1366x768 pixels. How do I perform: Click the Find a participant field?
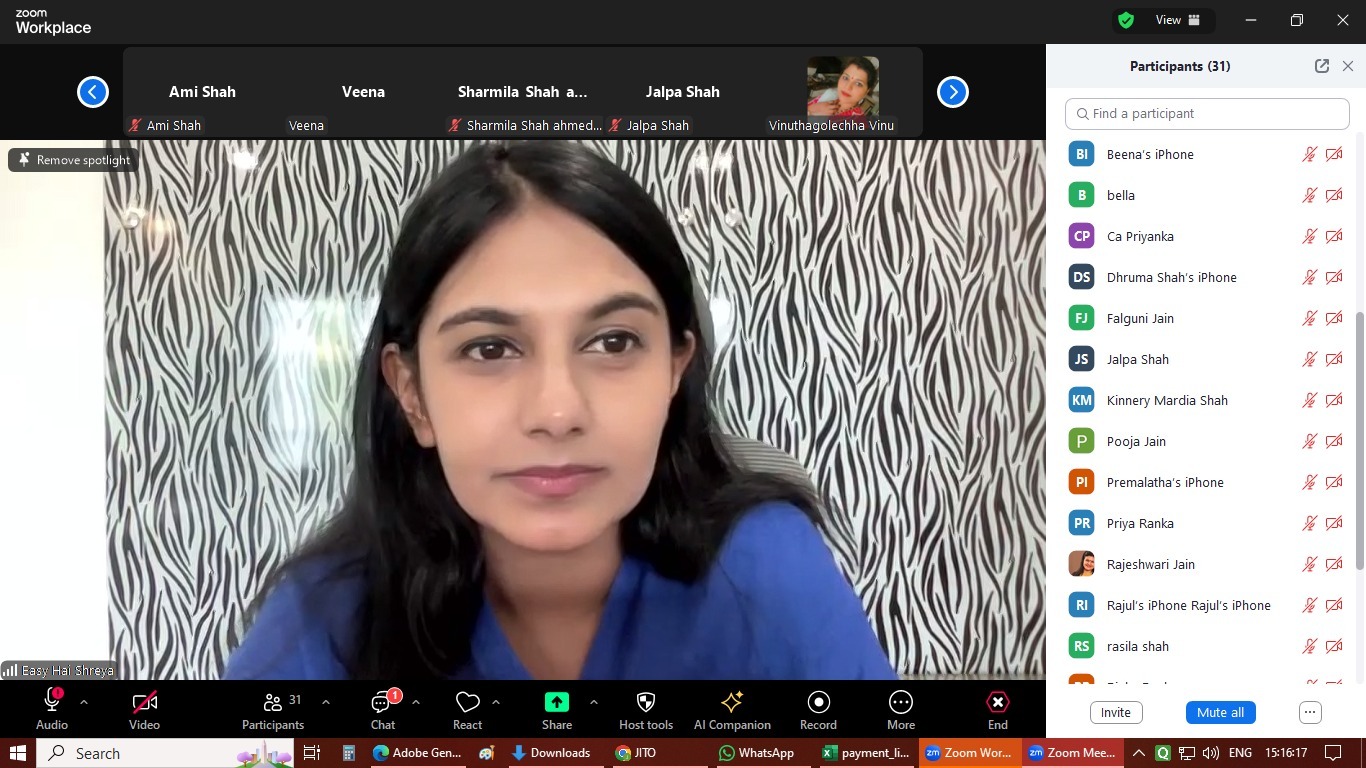click(x=1207, y=114)
